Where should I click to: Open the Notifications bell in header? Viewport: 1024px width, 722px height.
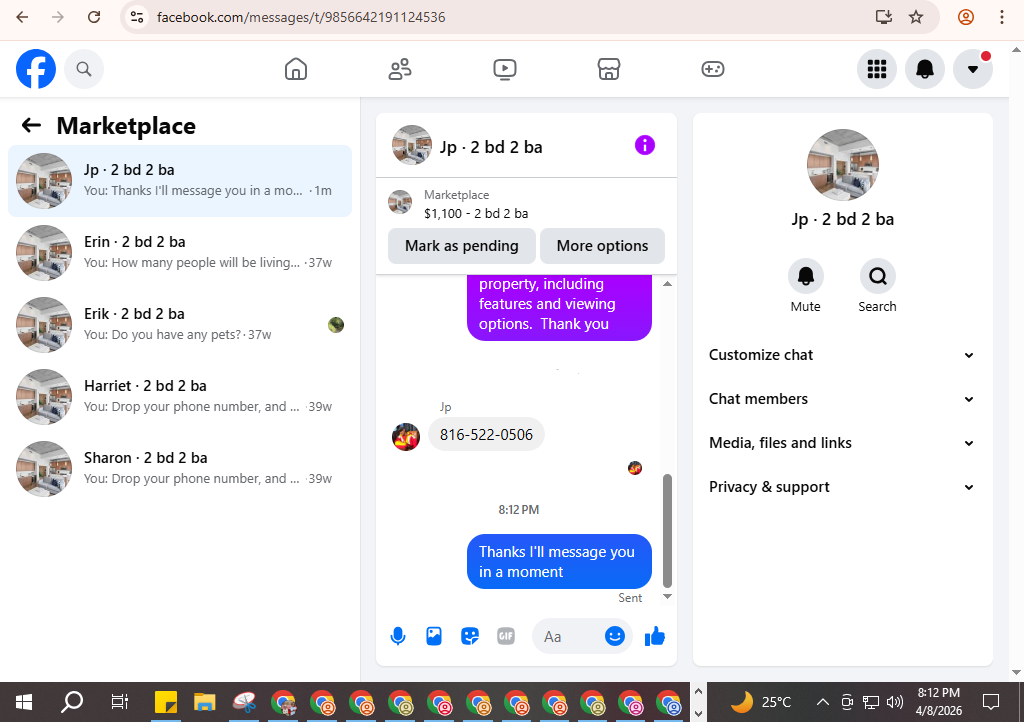(925, 69)
